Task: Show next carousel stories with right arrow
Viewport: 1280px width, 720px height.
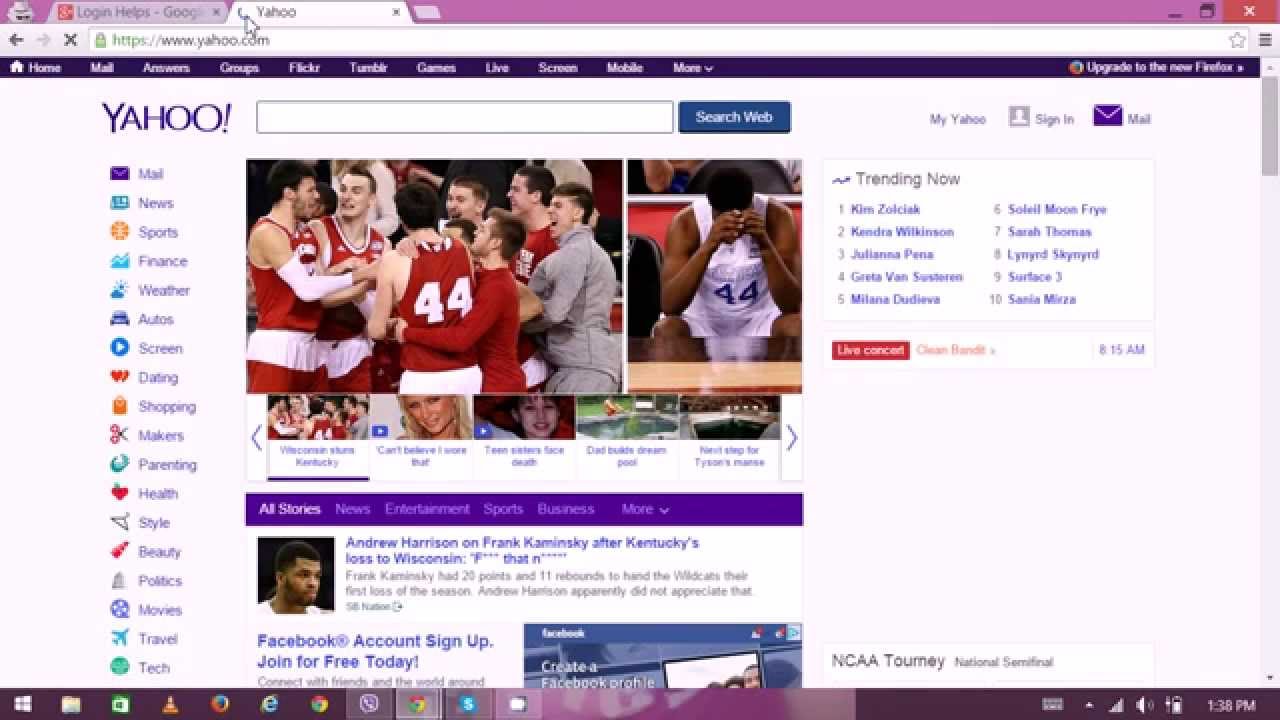Action: pyautogui.click(x=791, y=438)
